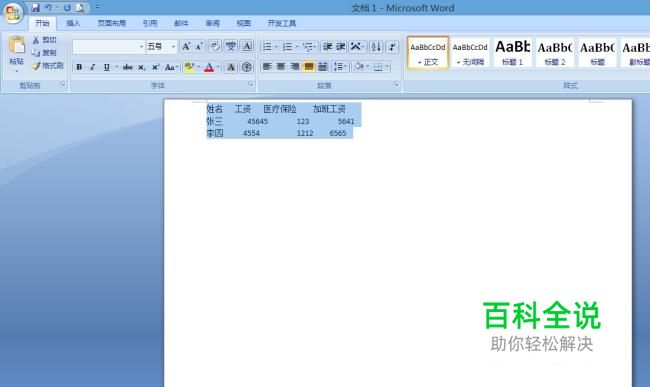Image resolution: width=650 pixels, height=387 pixels.
Task: Toggle italic formatting
Action: (x=92, y=67)
